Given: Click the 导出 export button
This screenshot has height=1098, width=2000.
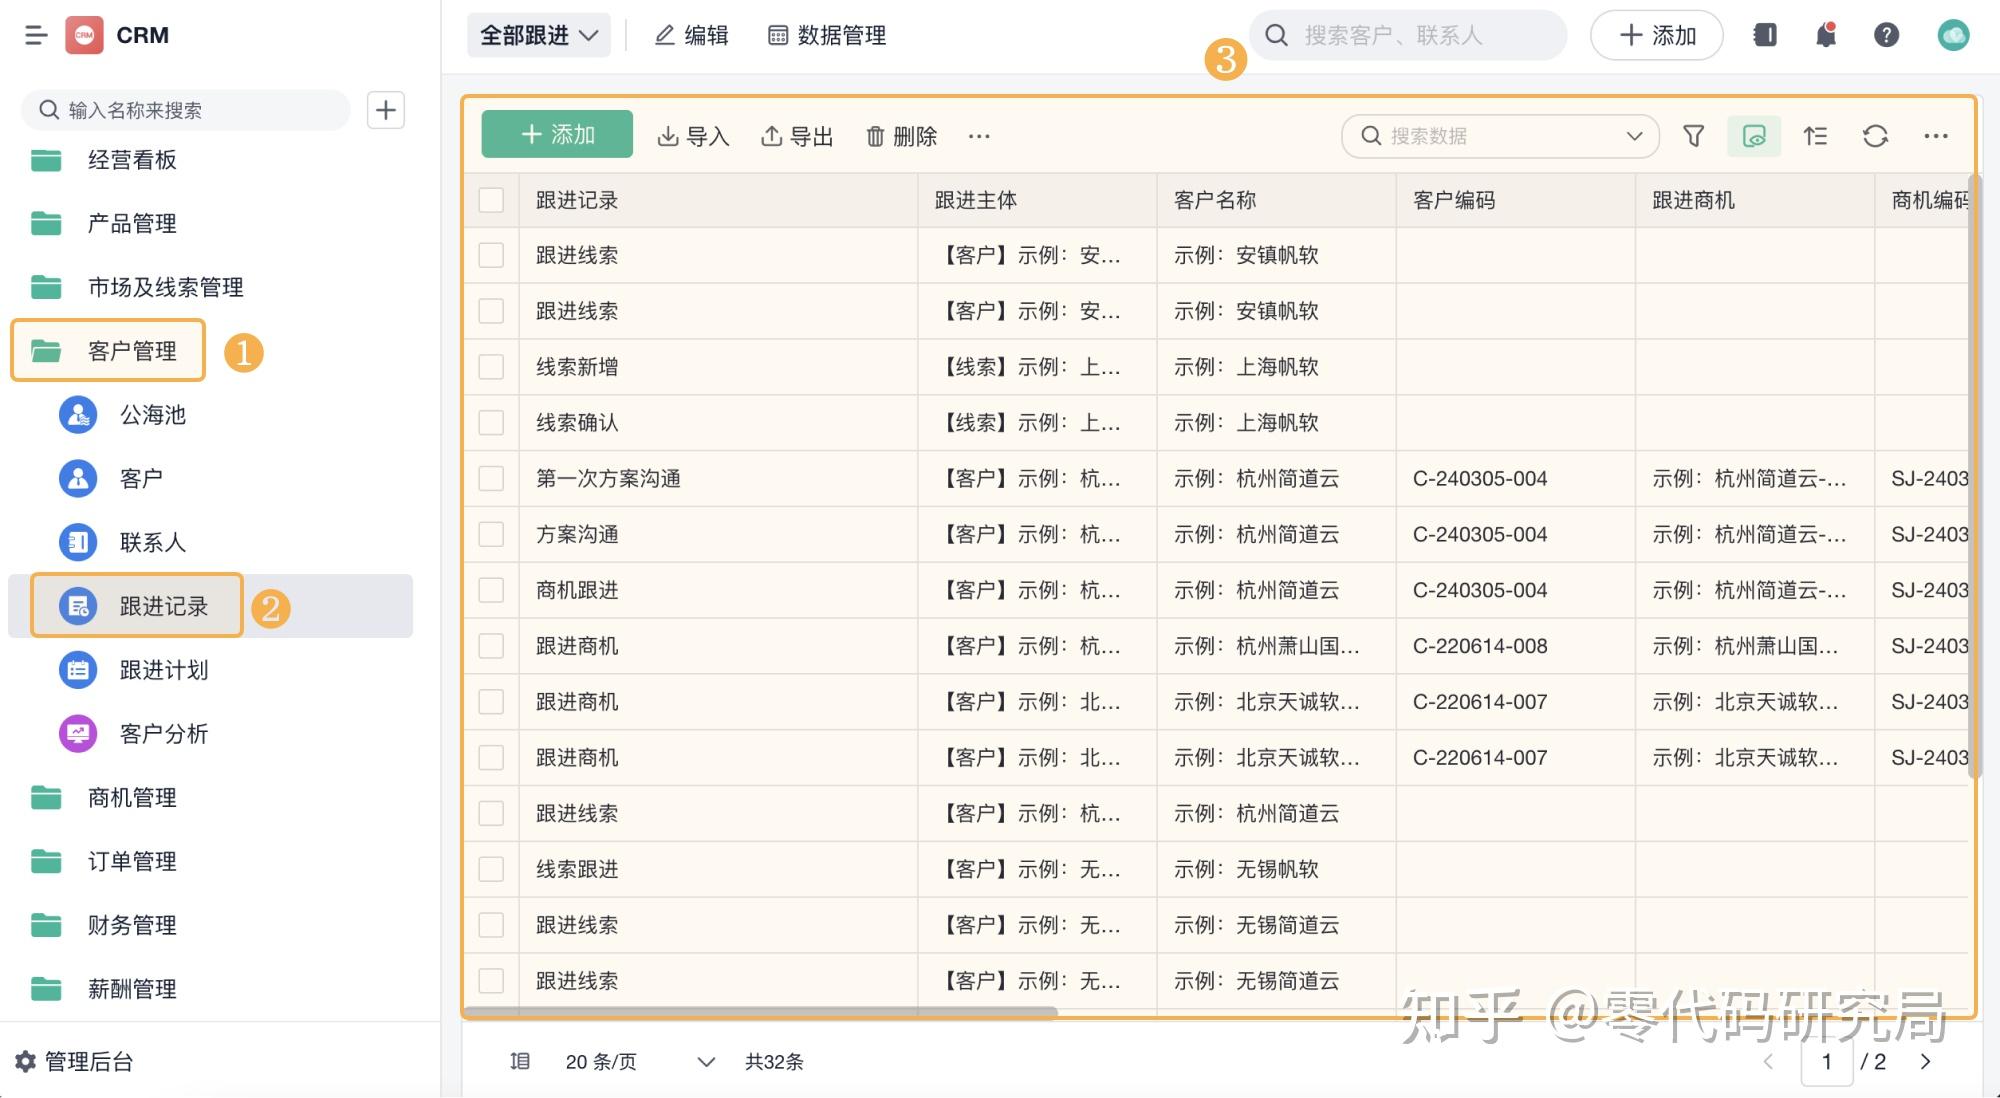Looking at the screenshot, I should (797, 136).
